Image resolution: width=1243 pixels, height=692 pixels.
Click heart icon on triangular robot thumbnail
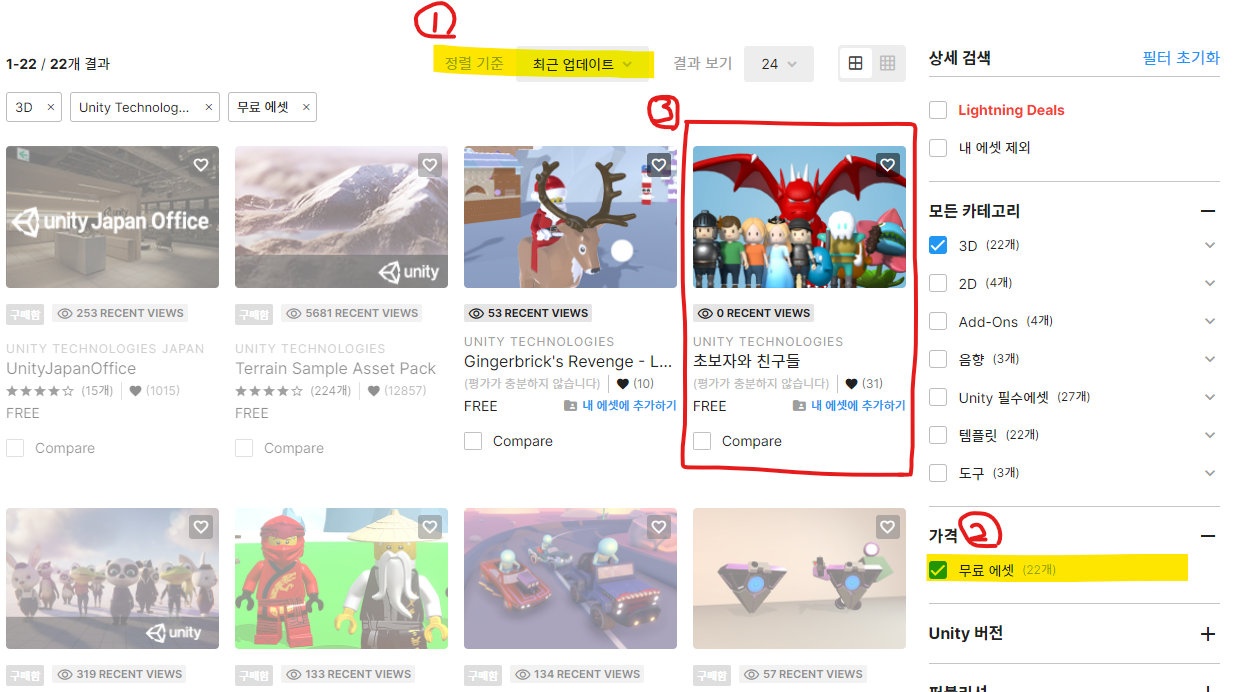click(888, 526)
